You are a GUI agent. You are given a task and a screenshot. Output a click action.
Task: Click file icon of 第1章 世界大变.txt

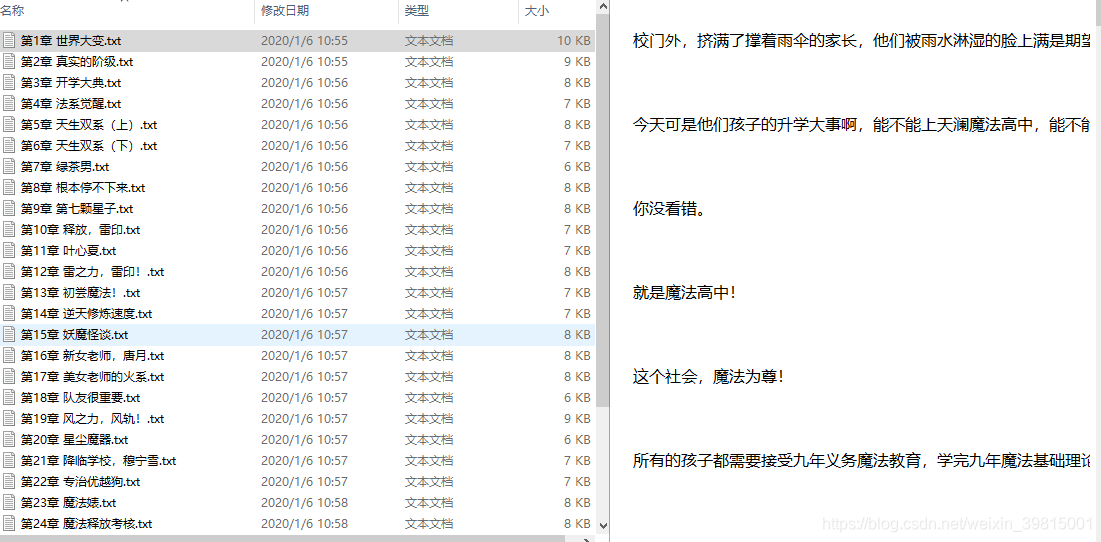[8, 41]
